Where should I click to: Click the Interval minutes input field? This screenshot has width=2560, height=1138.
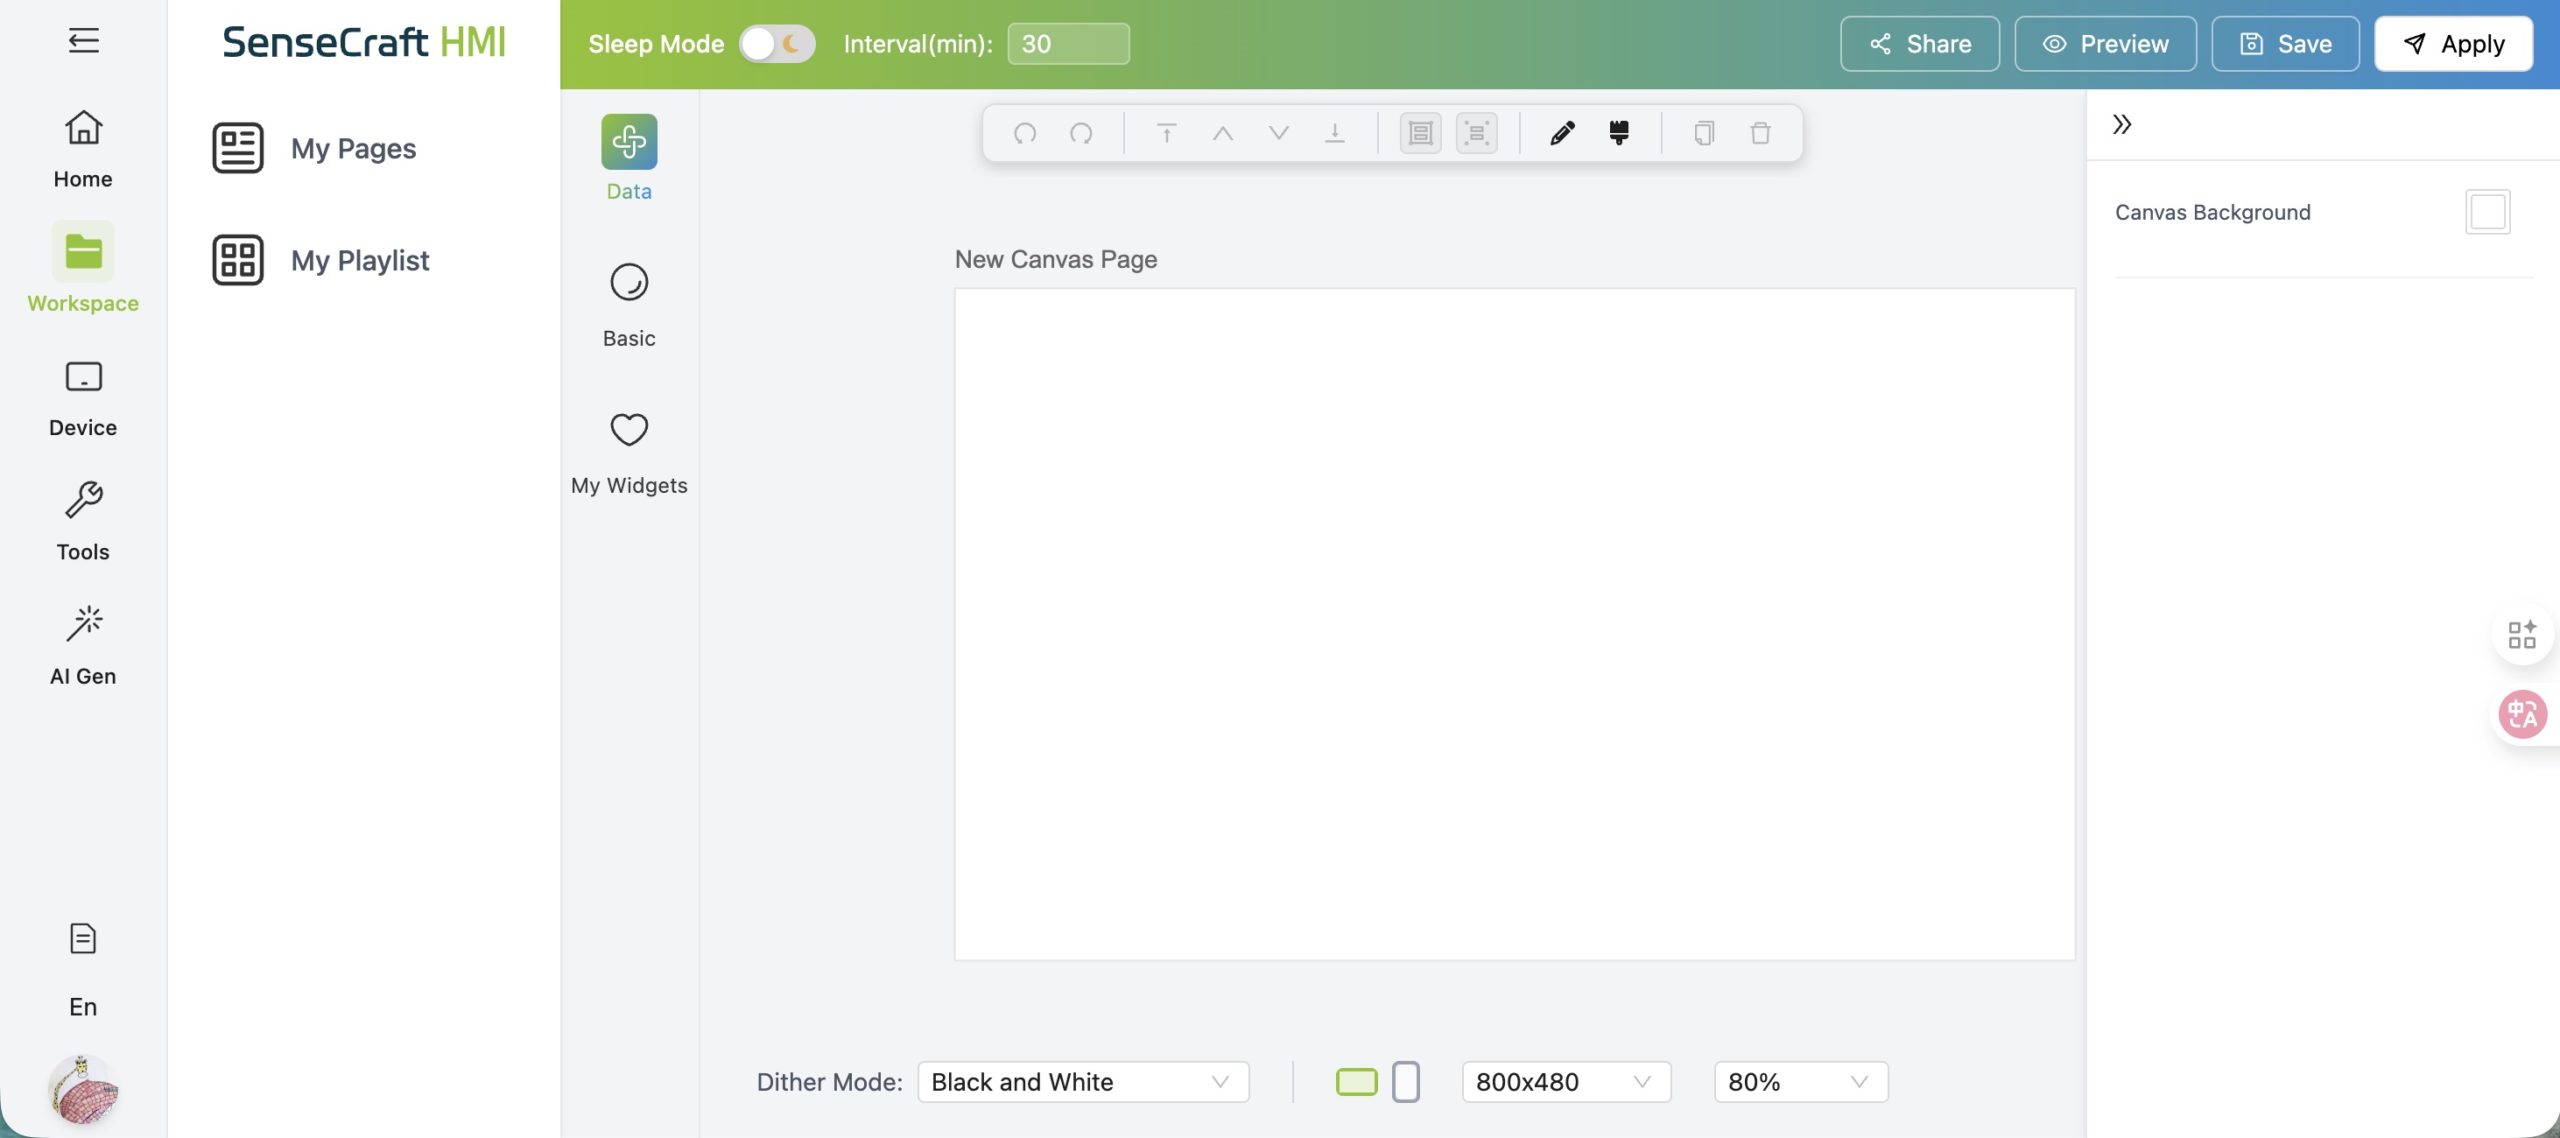1068,44
